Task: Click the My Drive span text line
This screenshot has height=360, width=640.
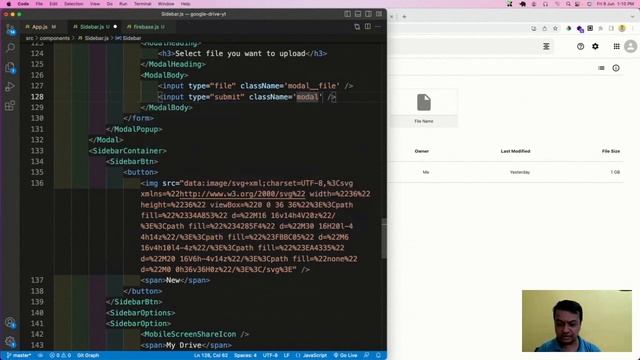Action: point(186,345)
